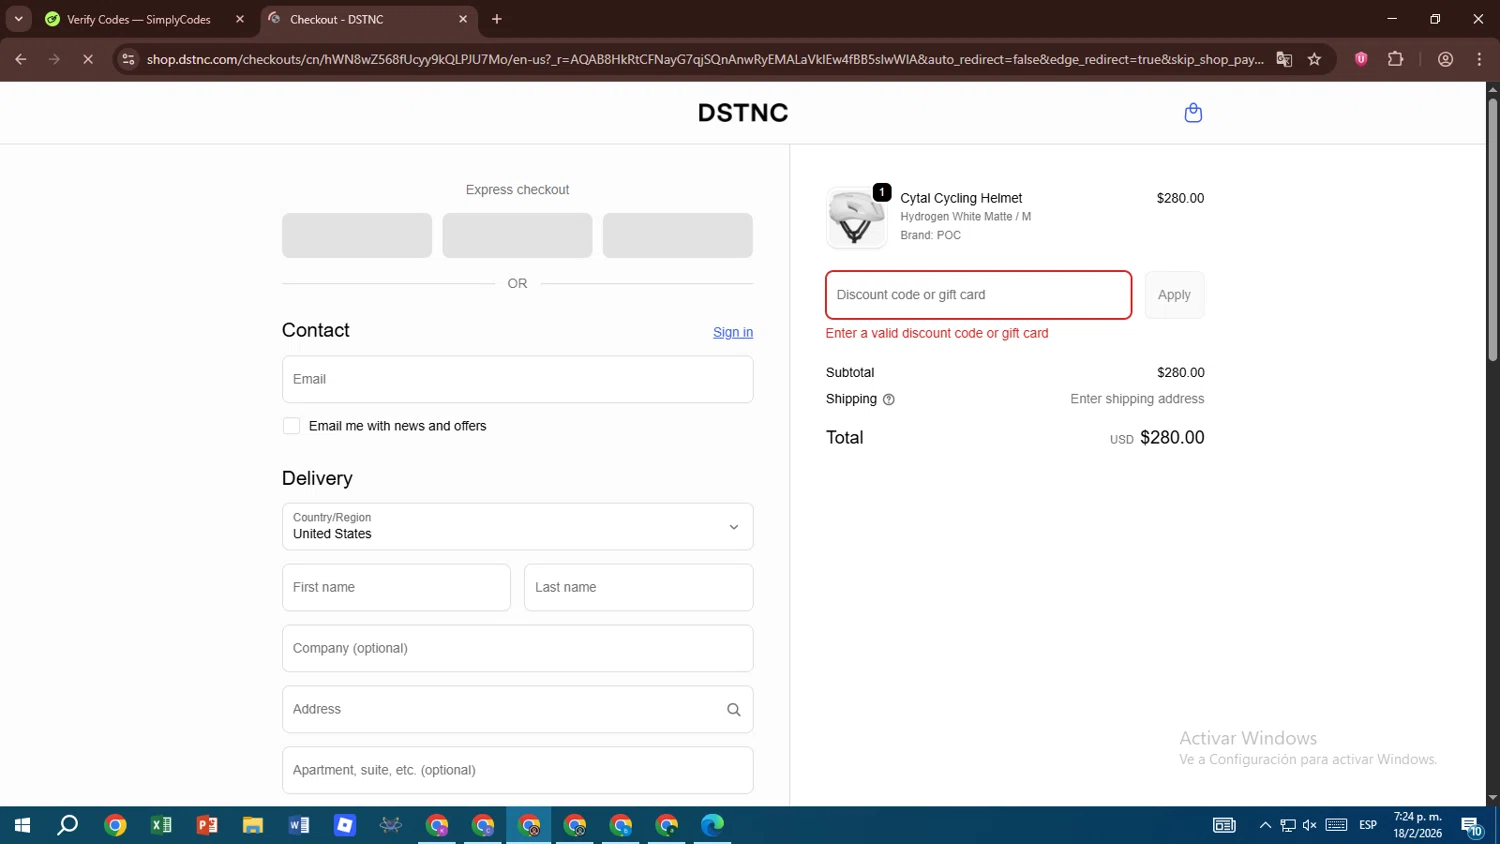Click the taskbar clock and date
The image size is (1500, 844).
click(x=1417, y=825)
